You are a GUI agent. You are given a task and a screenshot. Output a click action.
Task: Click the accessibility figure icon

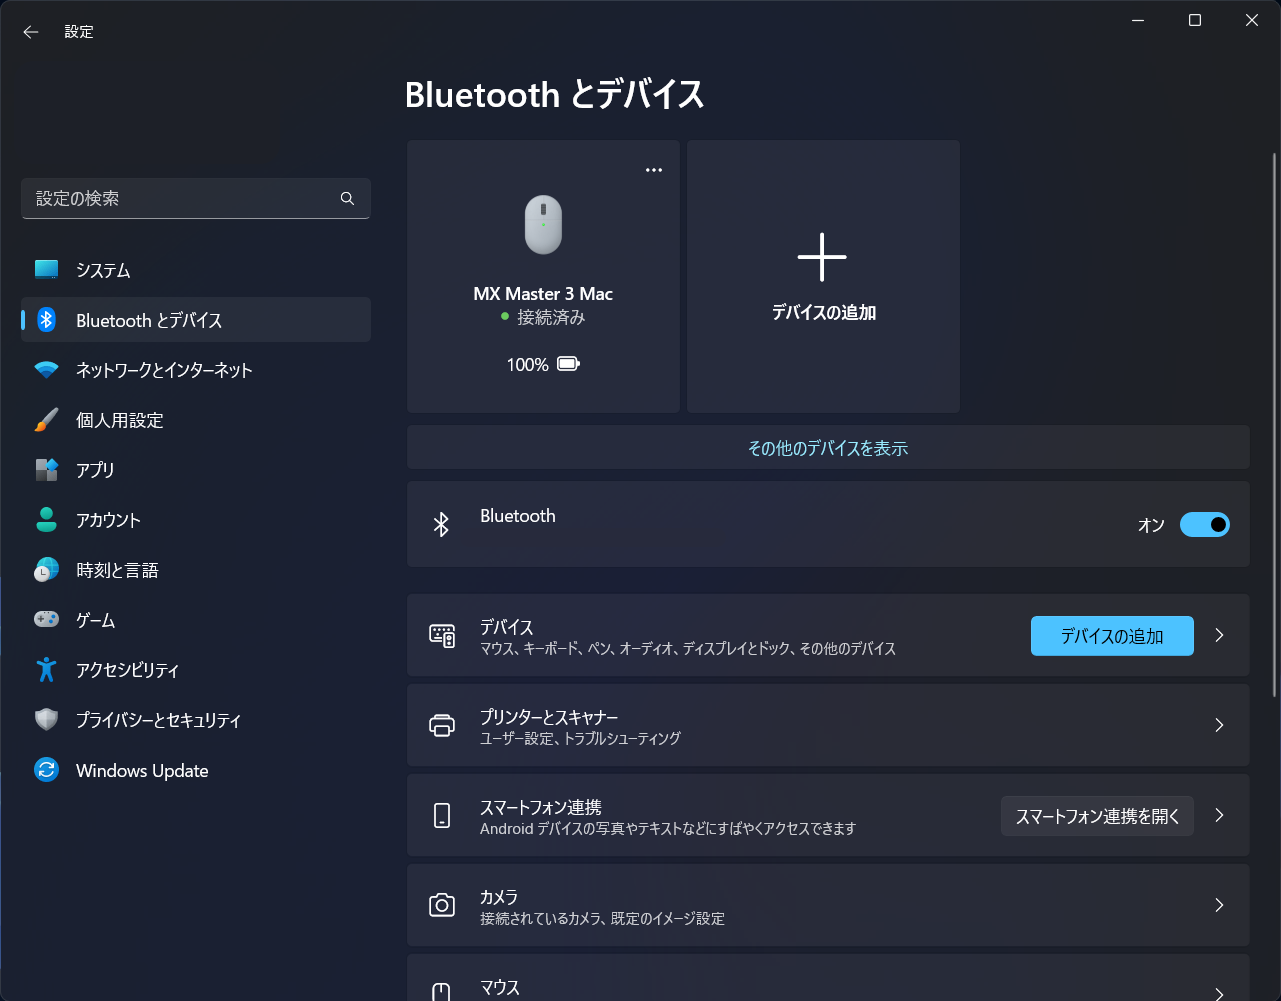[47, 670]
